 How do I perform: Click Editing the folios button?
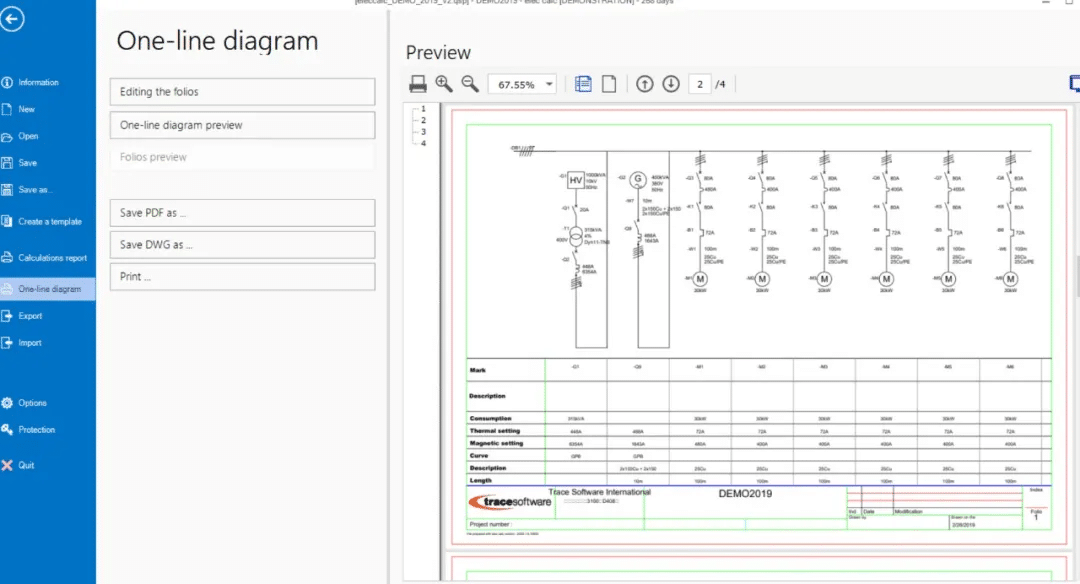click(242, 92)
